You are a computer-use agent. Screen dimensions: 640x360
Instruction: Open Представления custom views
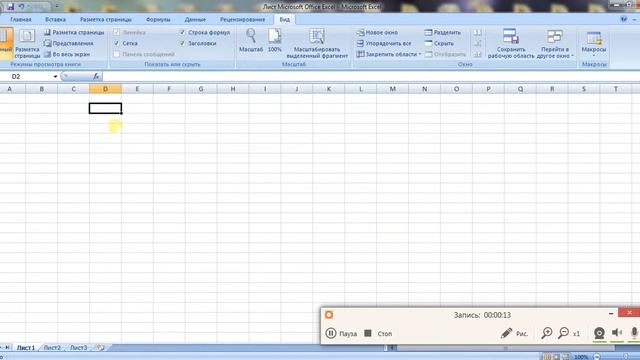pyautogui.click(x=69, y=43)
